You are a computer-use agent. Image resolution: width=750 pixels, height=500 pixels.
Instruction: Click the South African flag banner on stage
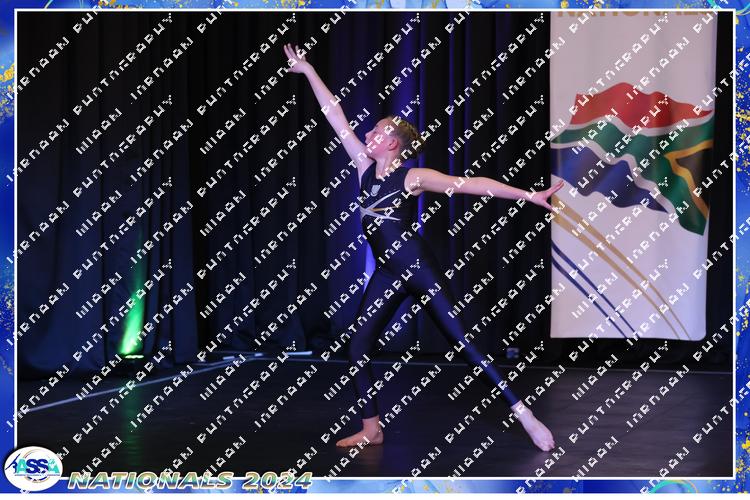tap(633, 176)
